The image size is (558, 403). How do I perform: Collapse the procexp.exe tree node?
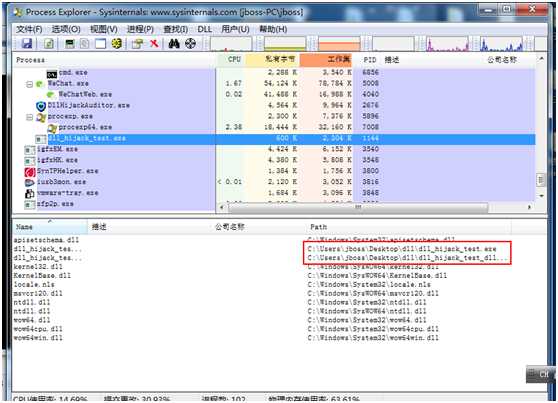[30, 117]
